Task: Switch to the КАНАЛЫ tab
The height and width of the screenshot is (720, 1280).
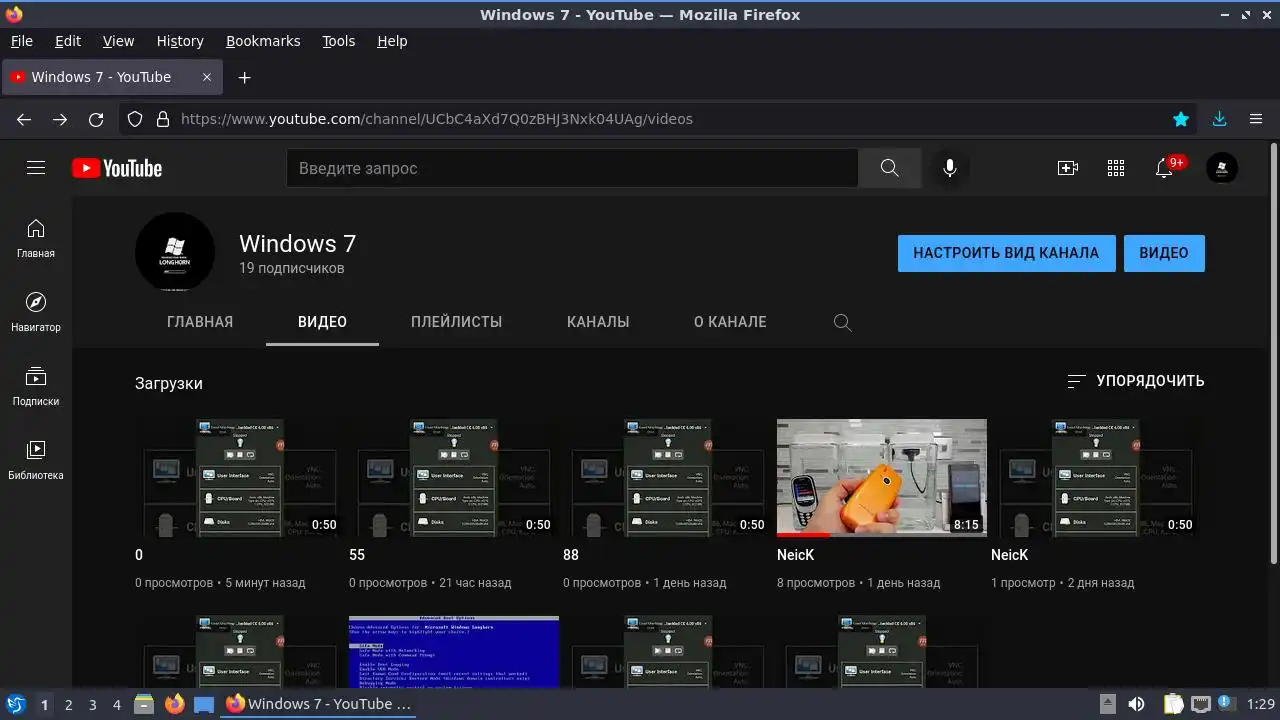Action: tap(598, 322)
